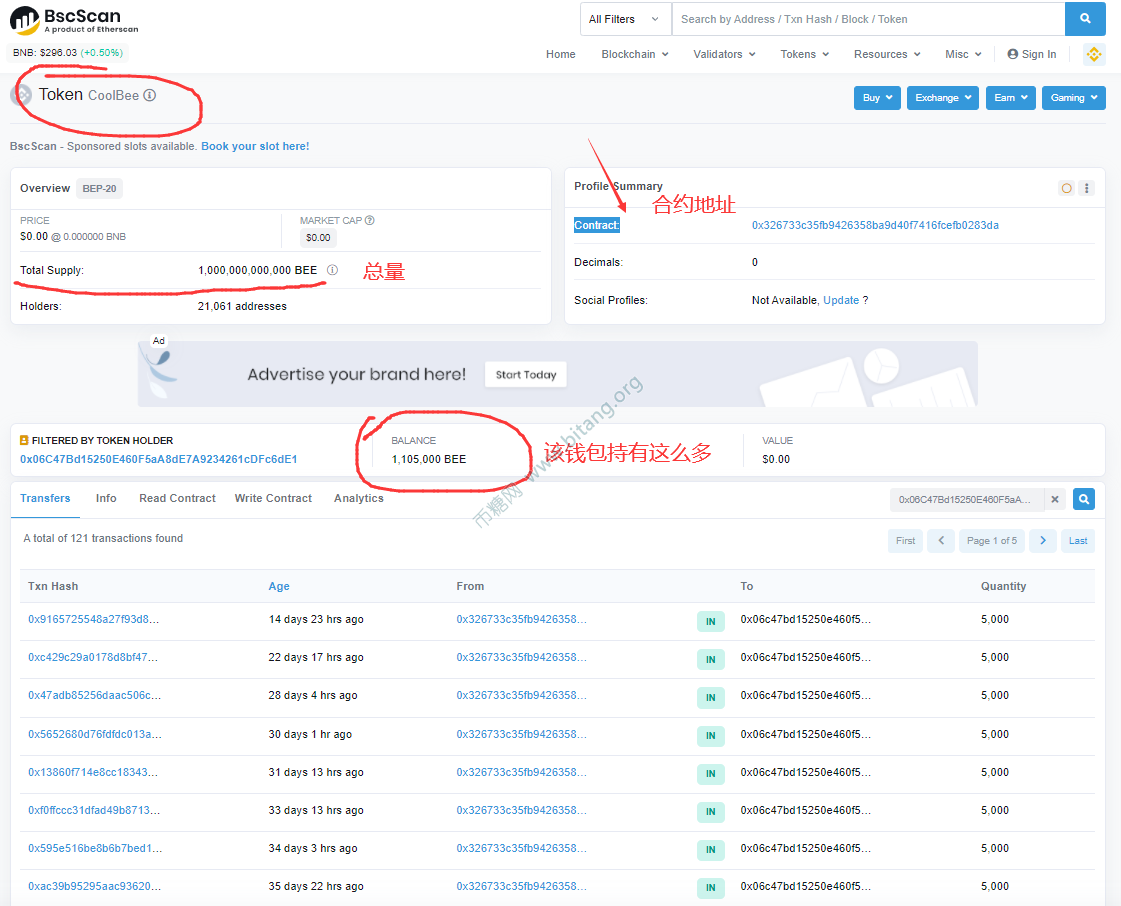Viewport: 1121px width, 906px height.
Task: Click the blue filter search icon button
Action: (1084, 499)
